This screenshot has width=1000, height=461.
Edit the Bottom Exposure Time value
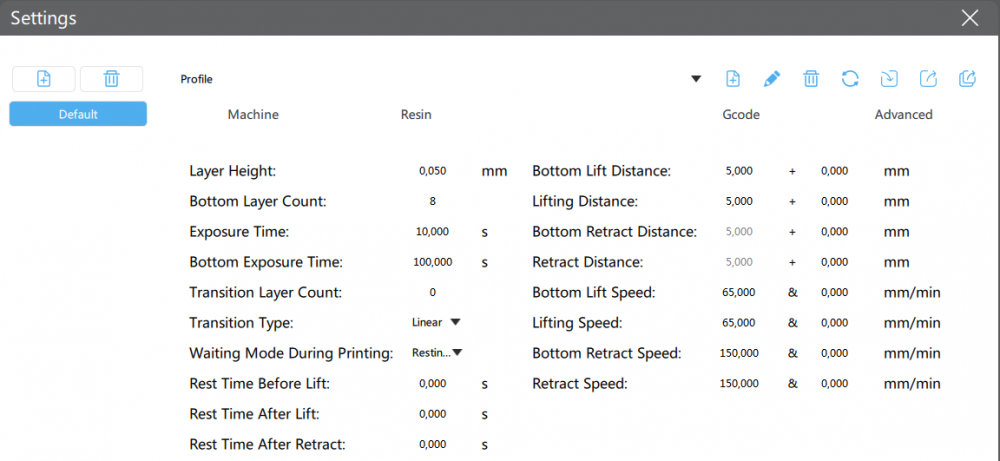[x=433, y=262]
